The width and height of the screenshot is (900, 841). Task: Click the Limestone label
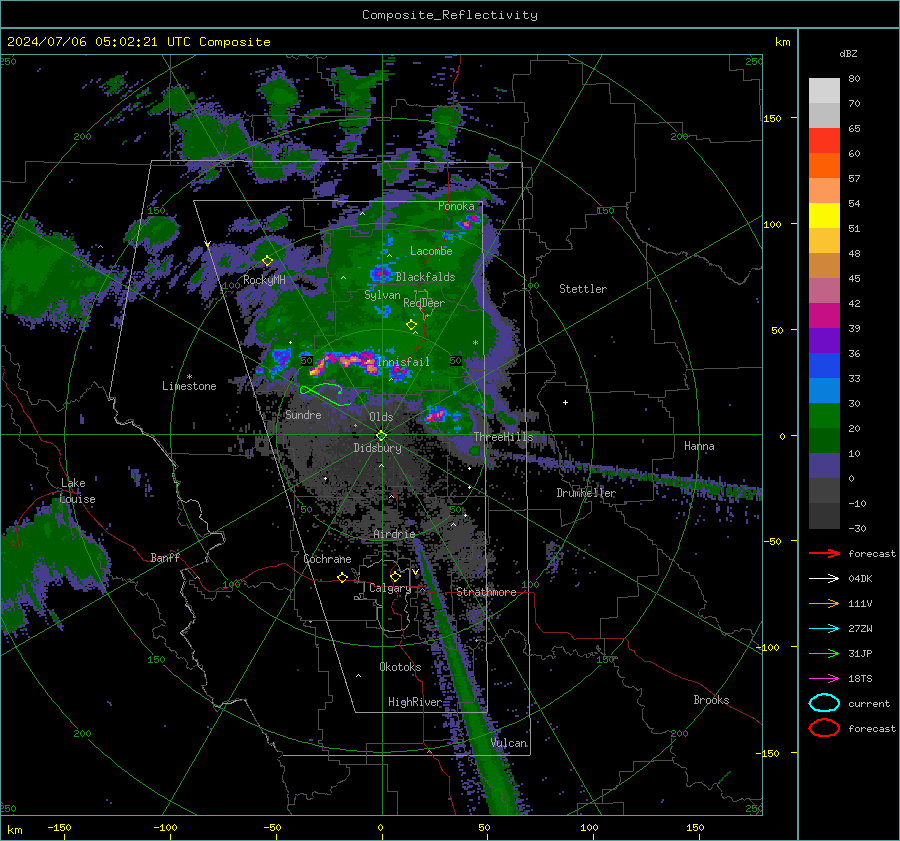point(189,386)
